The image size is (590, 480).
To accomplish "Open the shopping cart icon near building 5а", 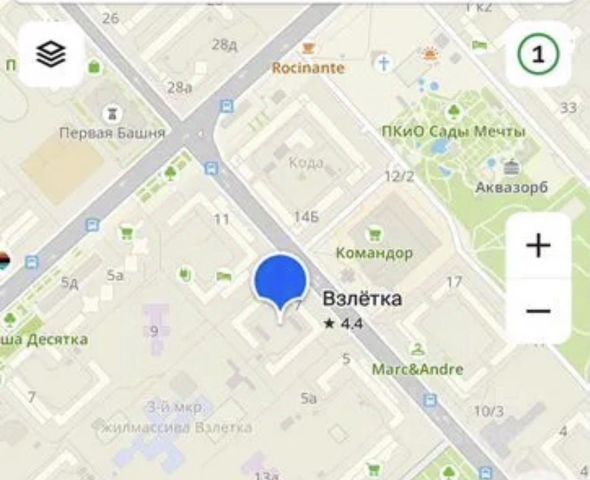I will pyautogui.click(x=126, y=233).
